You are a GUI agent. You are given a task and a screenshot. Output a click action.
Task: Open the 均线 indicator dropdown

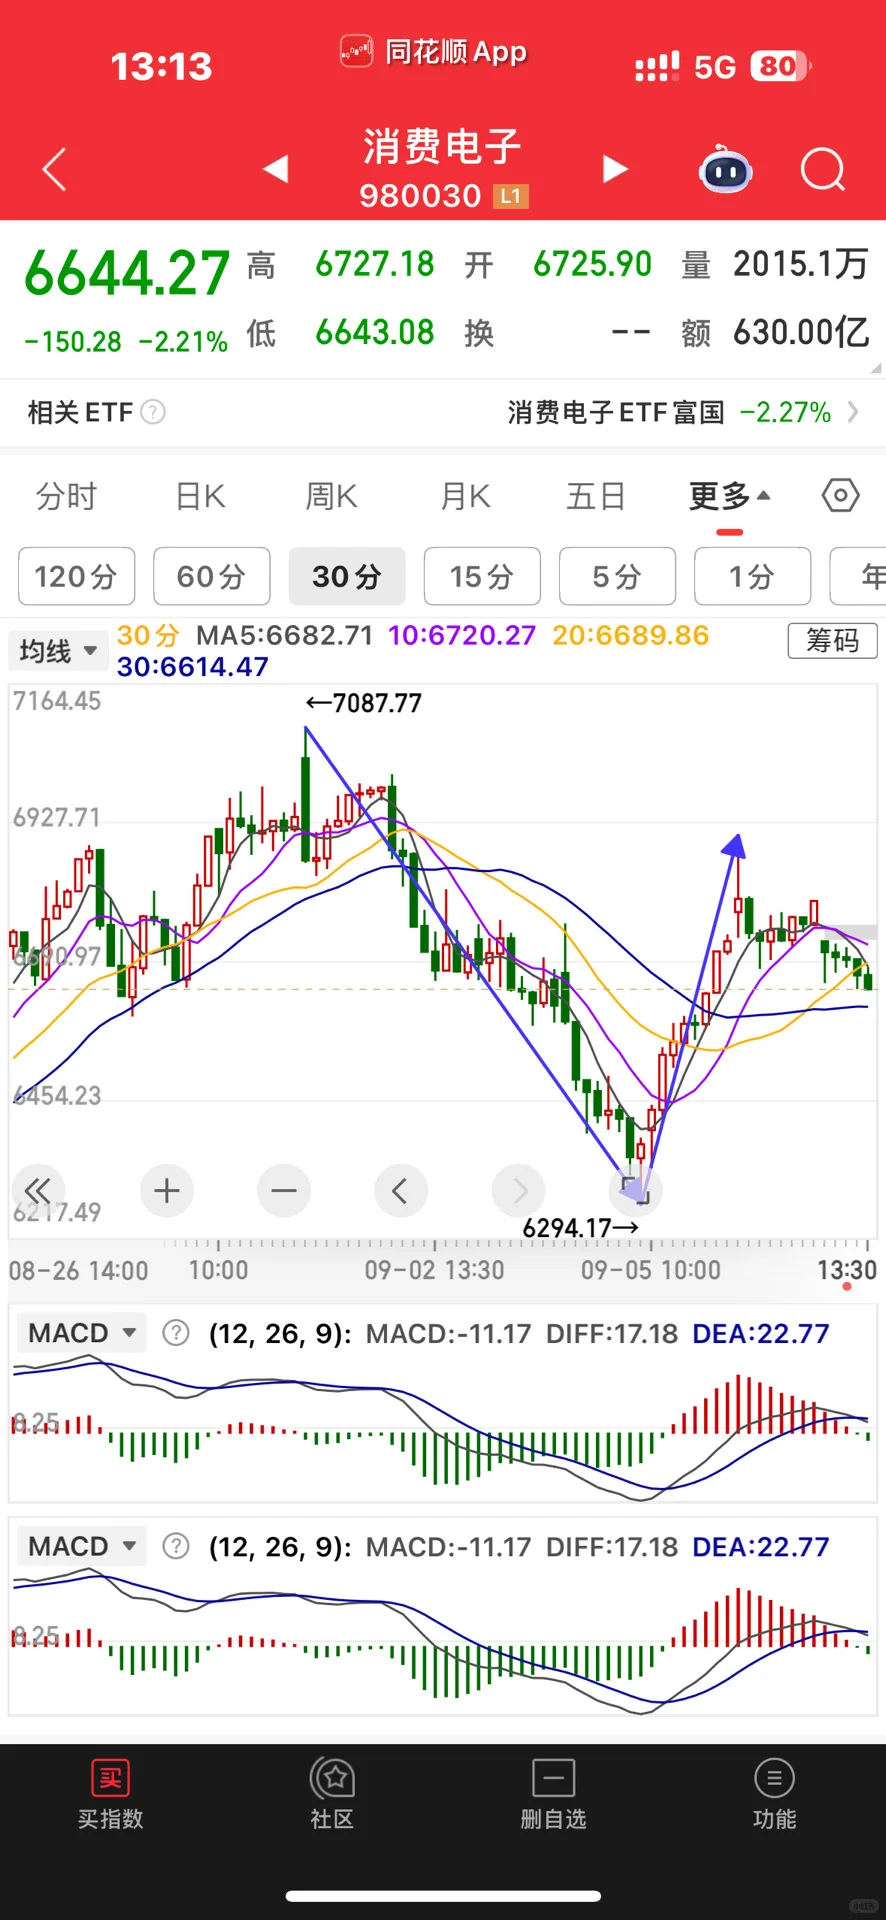(57, 651)
